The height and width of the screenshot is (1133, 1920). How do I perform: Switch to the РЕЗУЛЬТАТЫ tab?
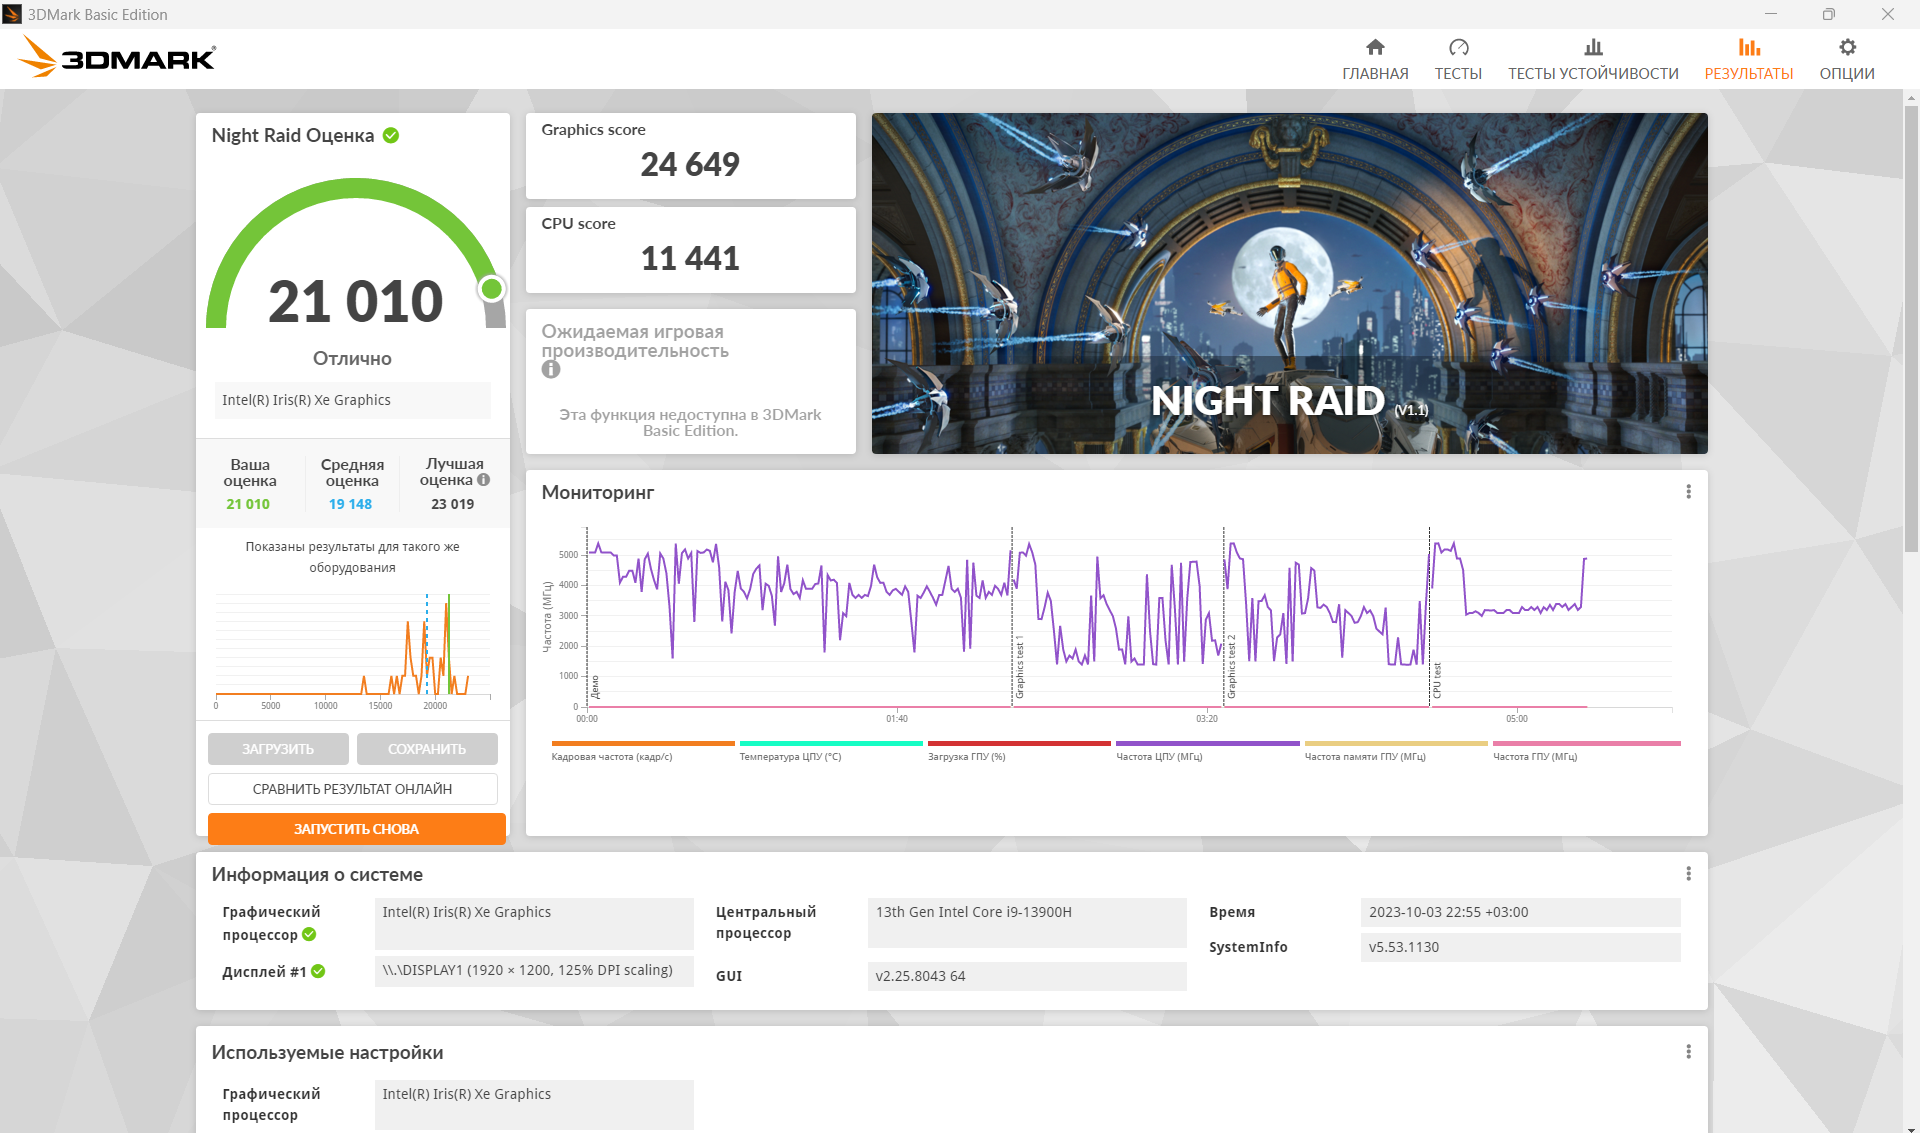(x=1748, y=60)
